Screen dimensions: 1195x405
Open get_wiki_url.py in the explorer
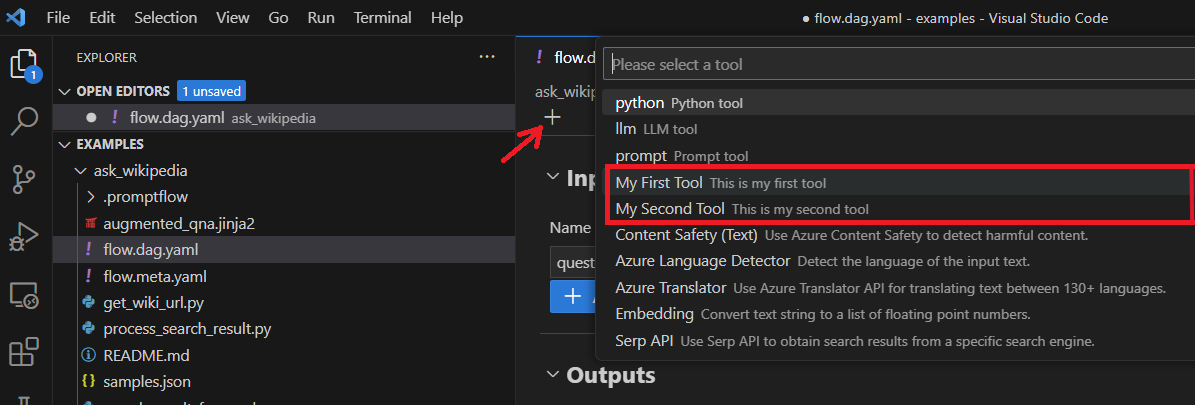(x=153, y=302)
